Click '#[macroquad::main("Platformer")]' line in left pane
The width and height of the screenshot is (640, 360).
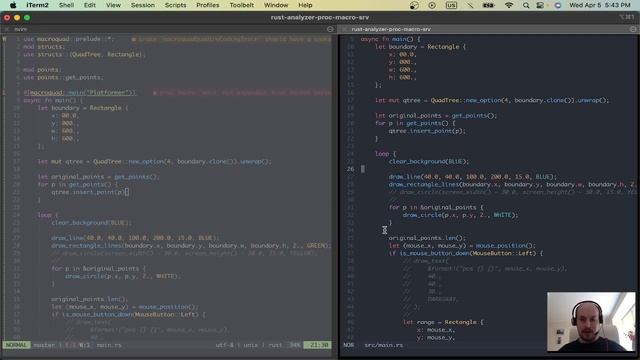point(80,93)
